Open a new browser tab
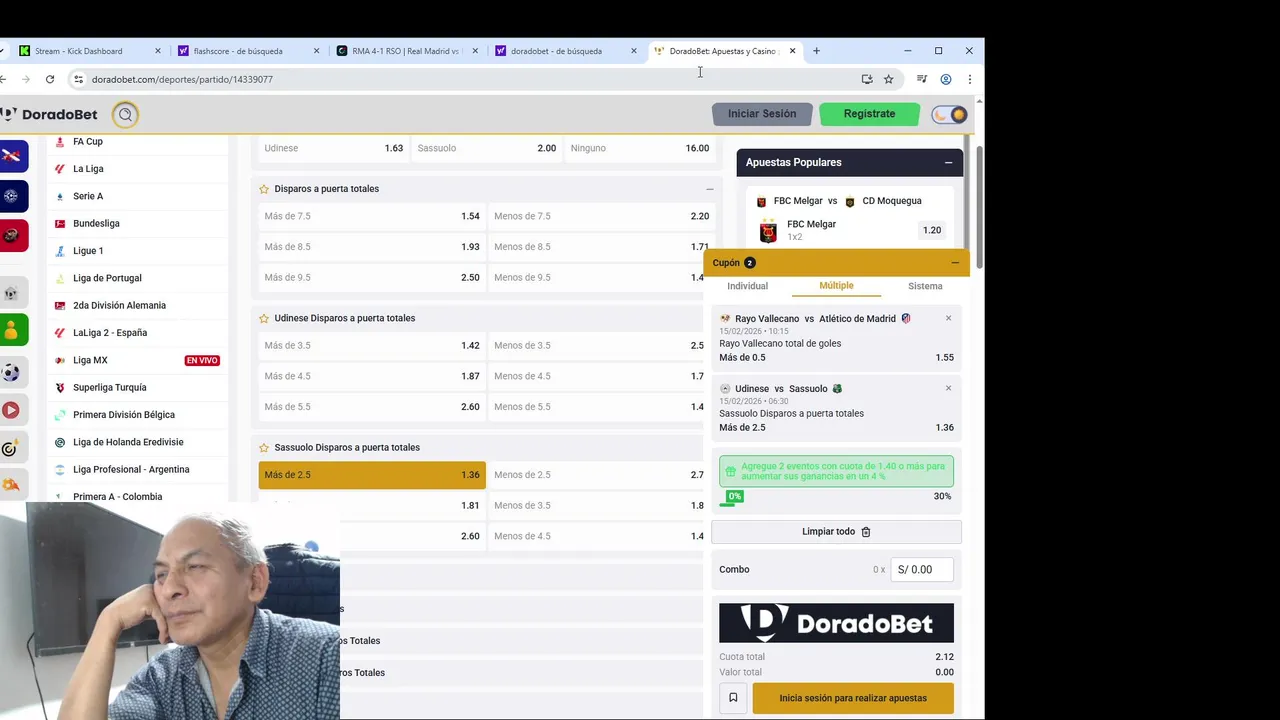 pos(816,51)
